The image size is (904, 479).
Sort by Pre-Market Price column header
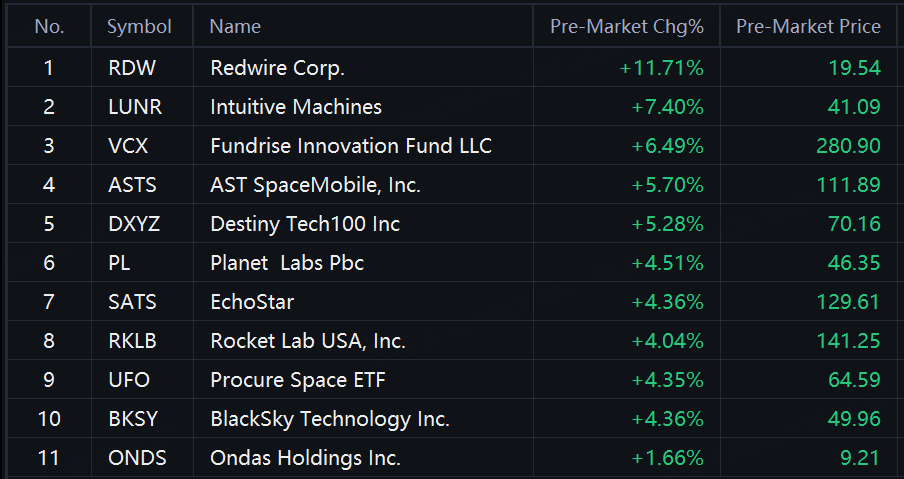click(808, 27)
